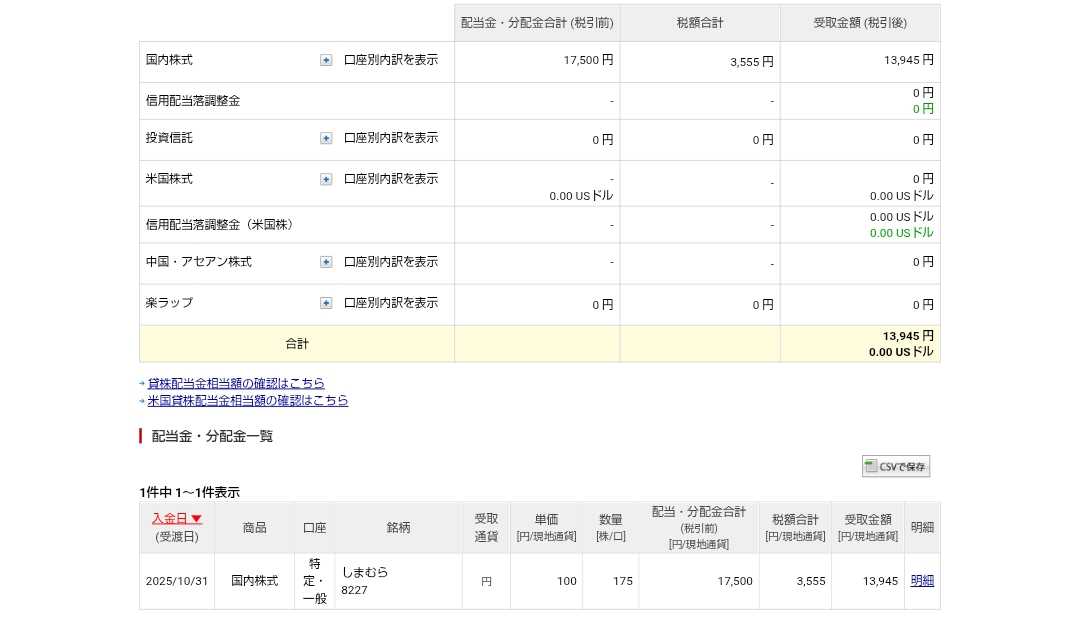The image size is (1074, 619).
Task: Click 口座別内訳を表示 in 国内株式 row
Action: point(390,60)
